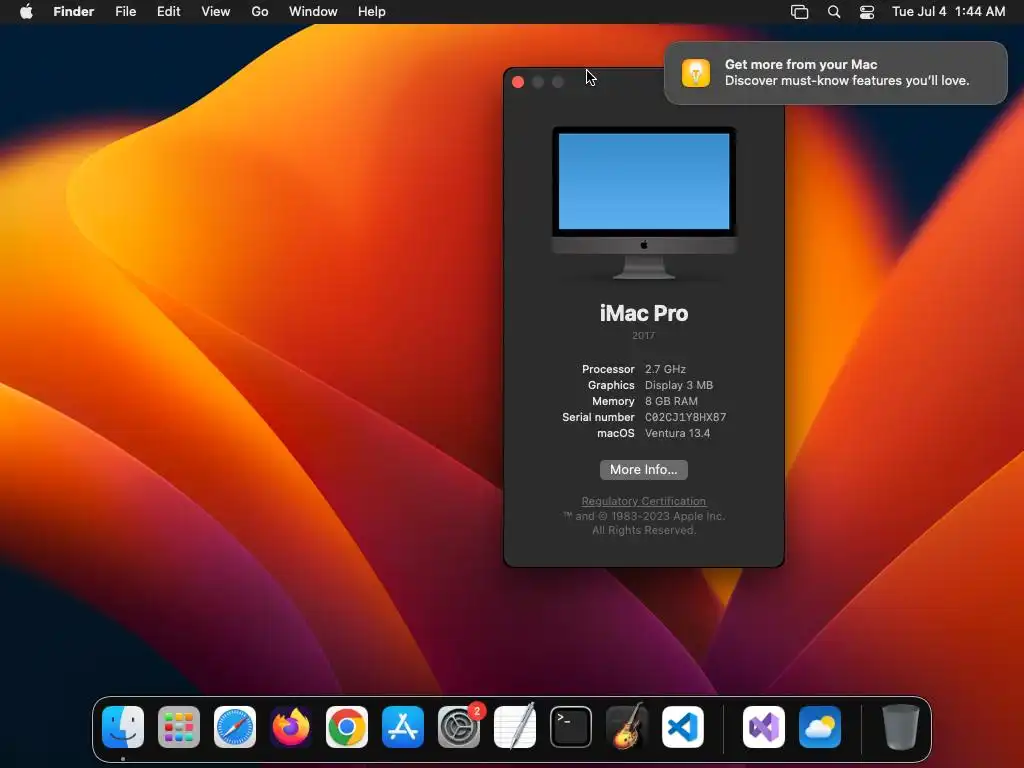Open the Finder menu
This screenshot has width=1024, height=768.
click(74, 12)
